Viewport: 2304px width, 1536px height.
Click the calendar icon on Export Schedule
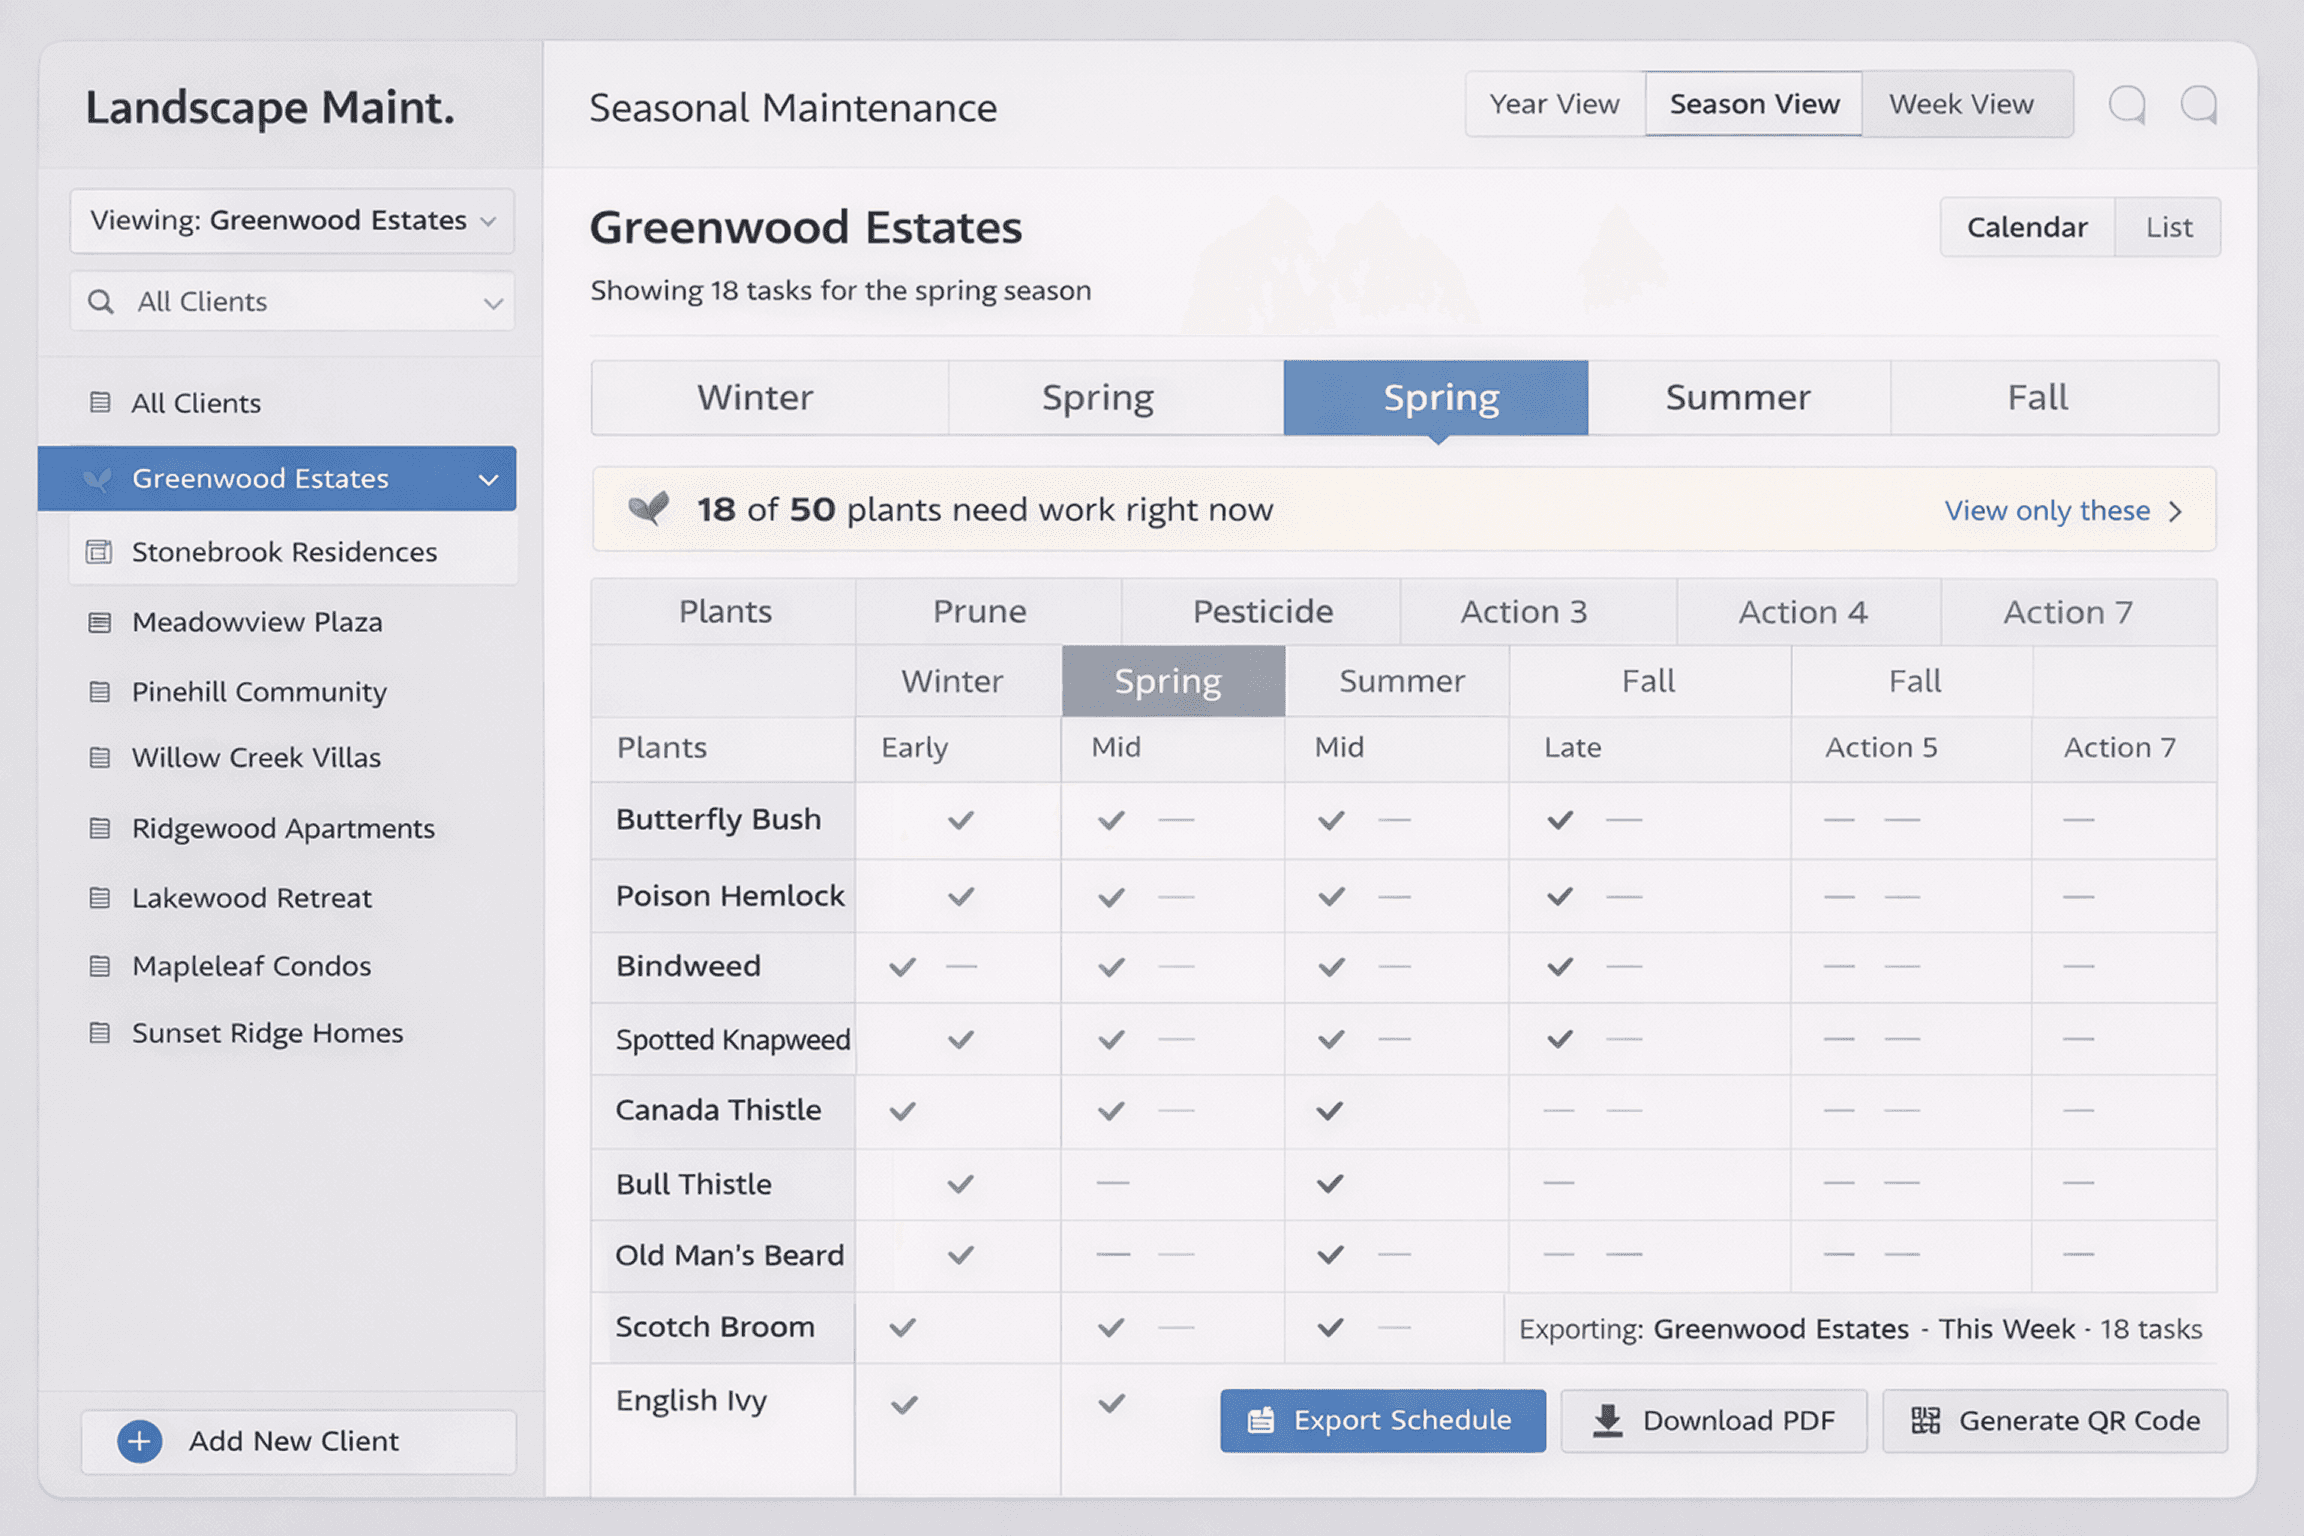click(1261, 1420)
